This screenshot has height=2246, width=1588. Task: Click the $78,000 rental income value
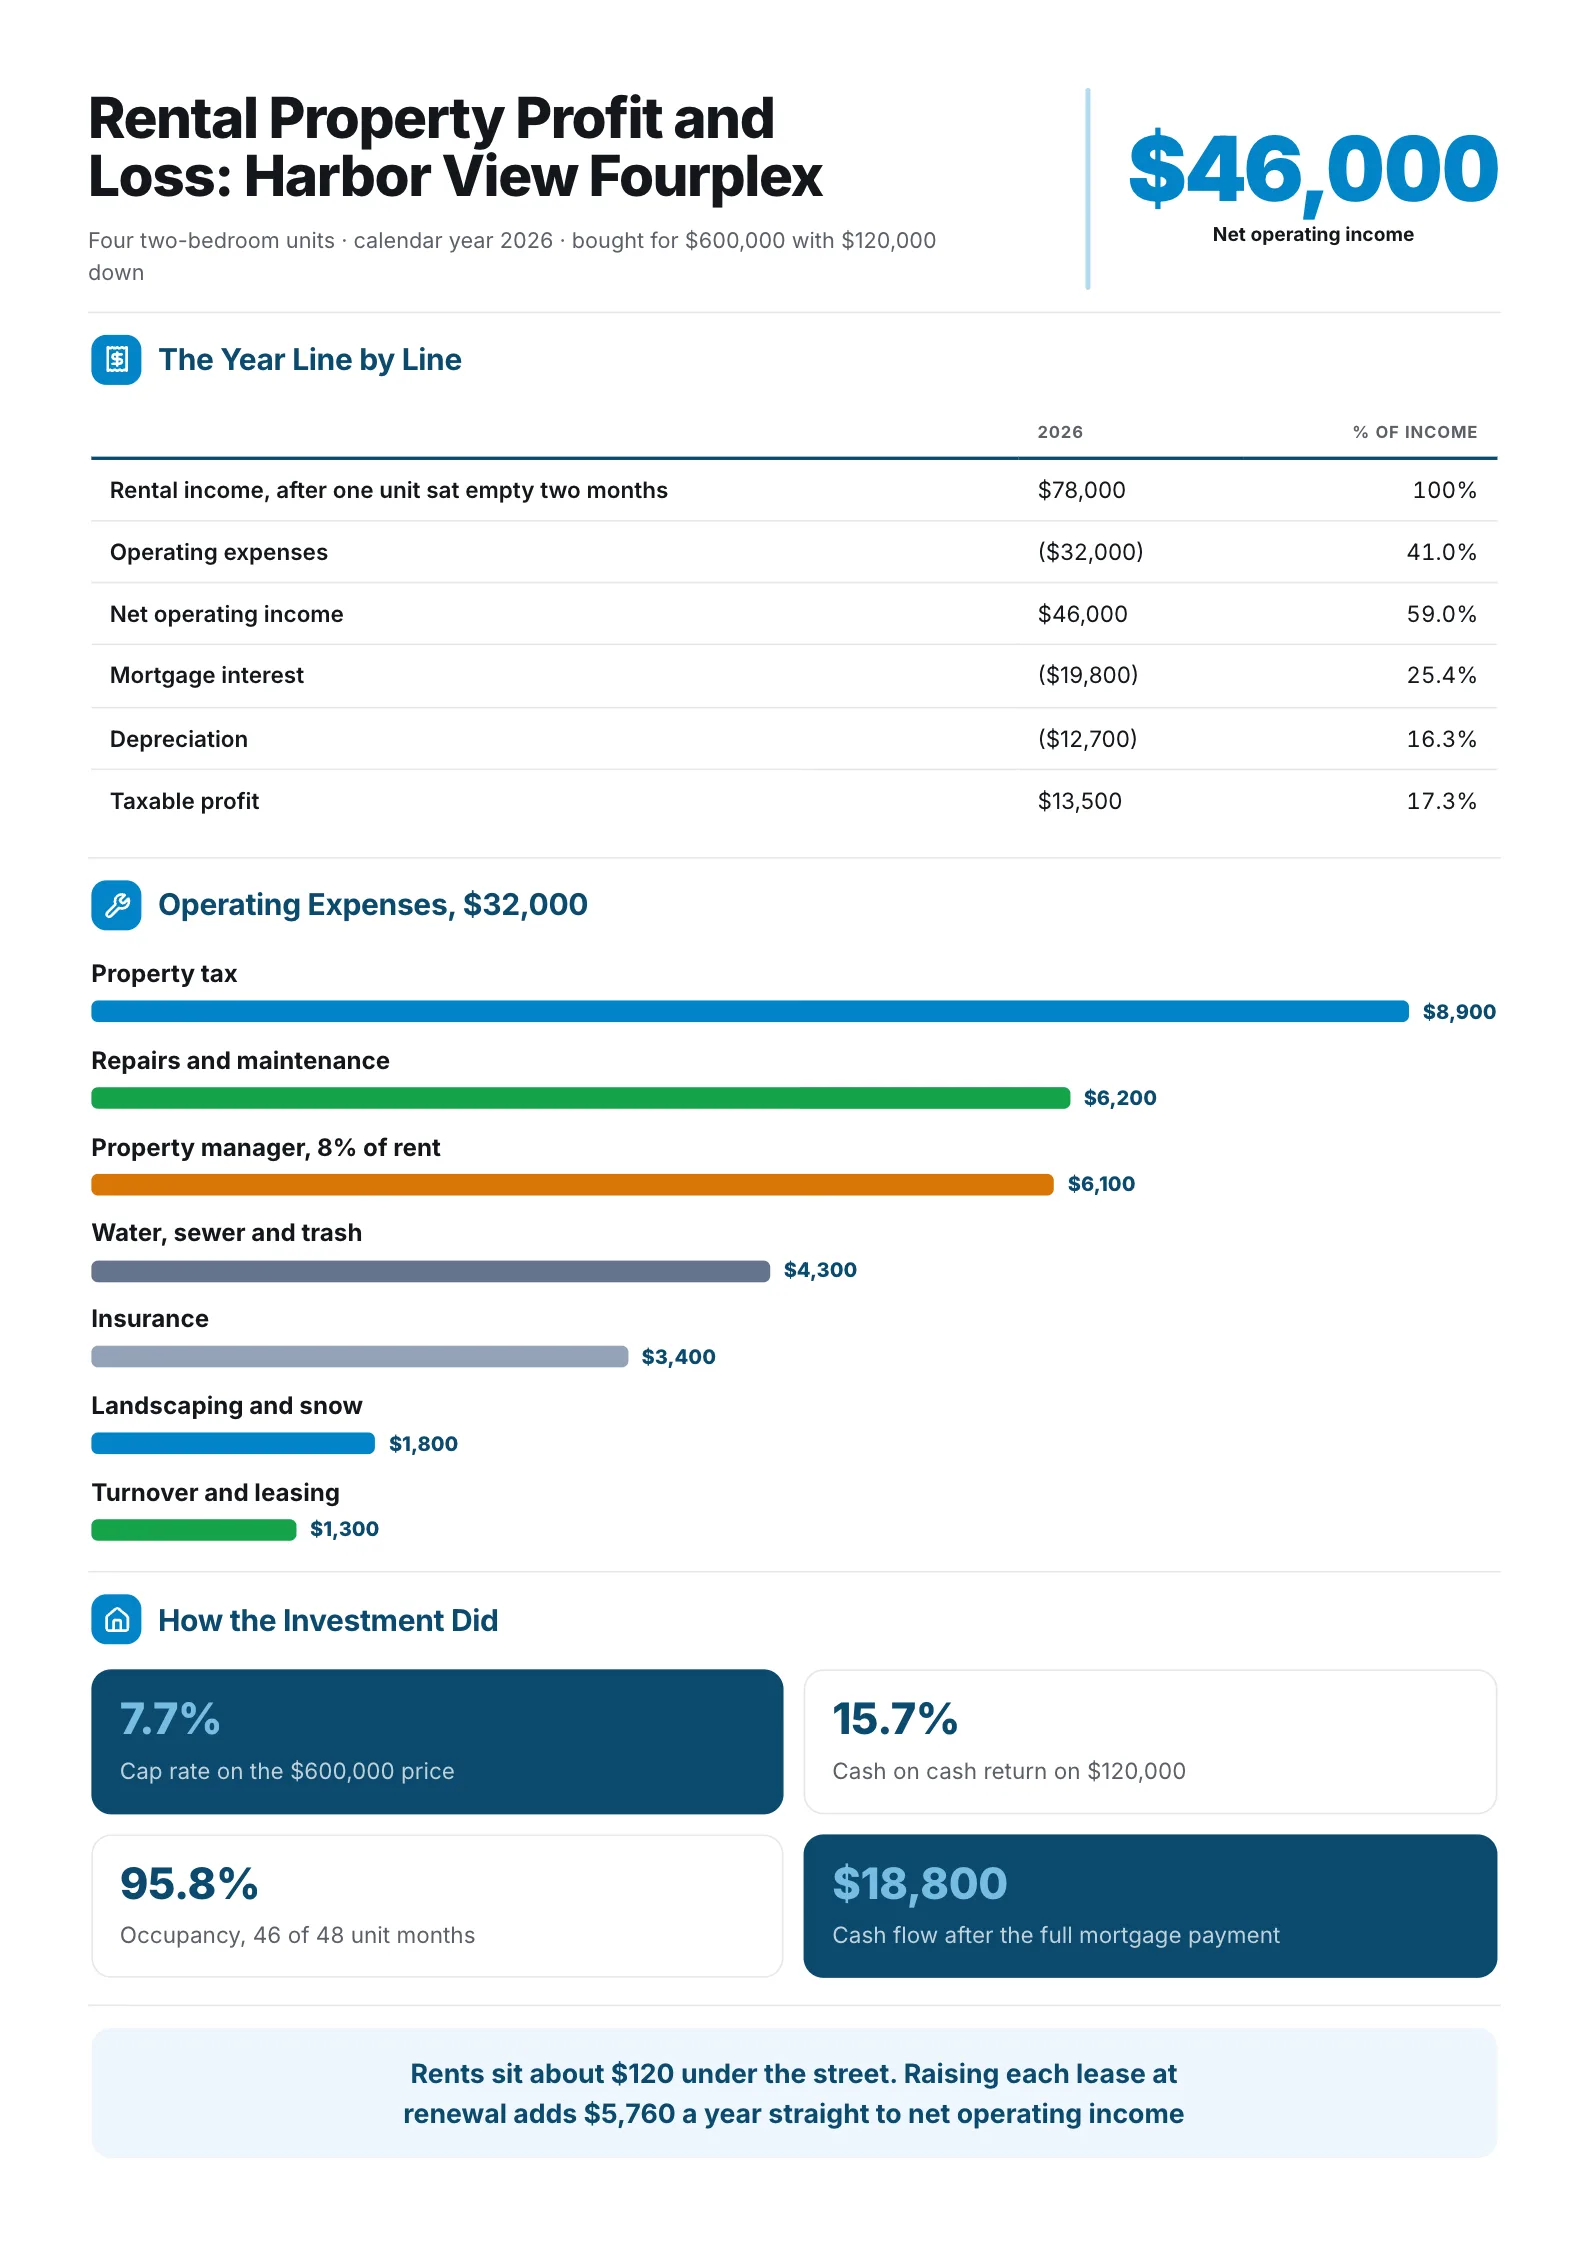point(1081,490)
